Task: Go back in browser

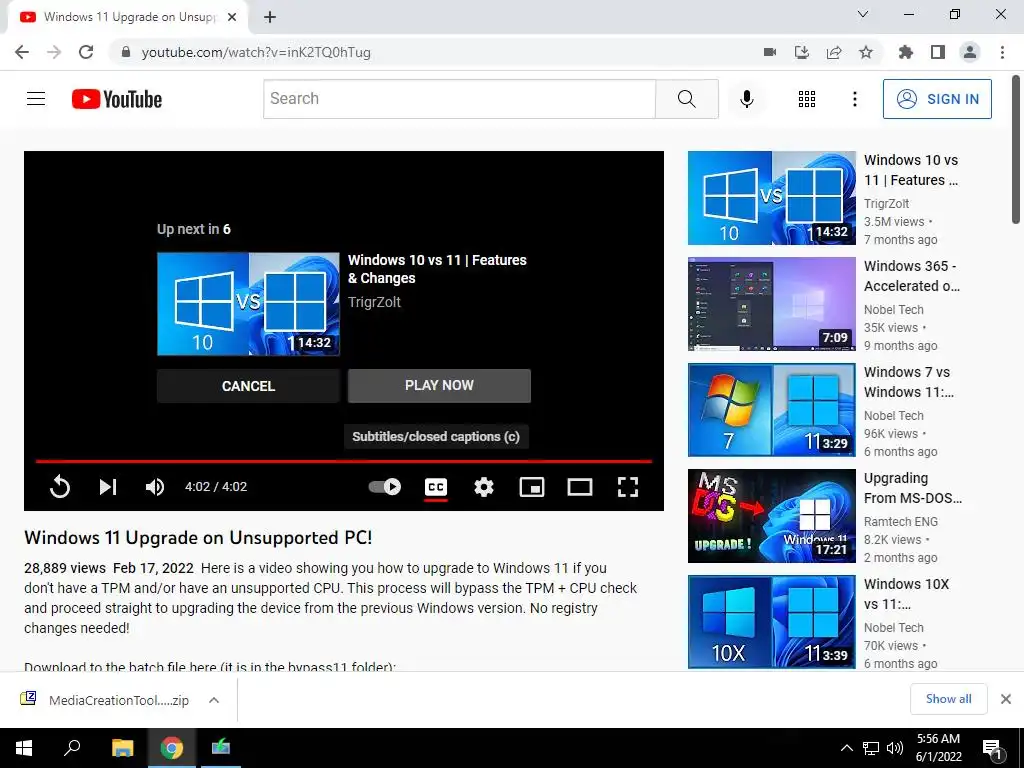Action: coord(22,52)
